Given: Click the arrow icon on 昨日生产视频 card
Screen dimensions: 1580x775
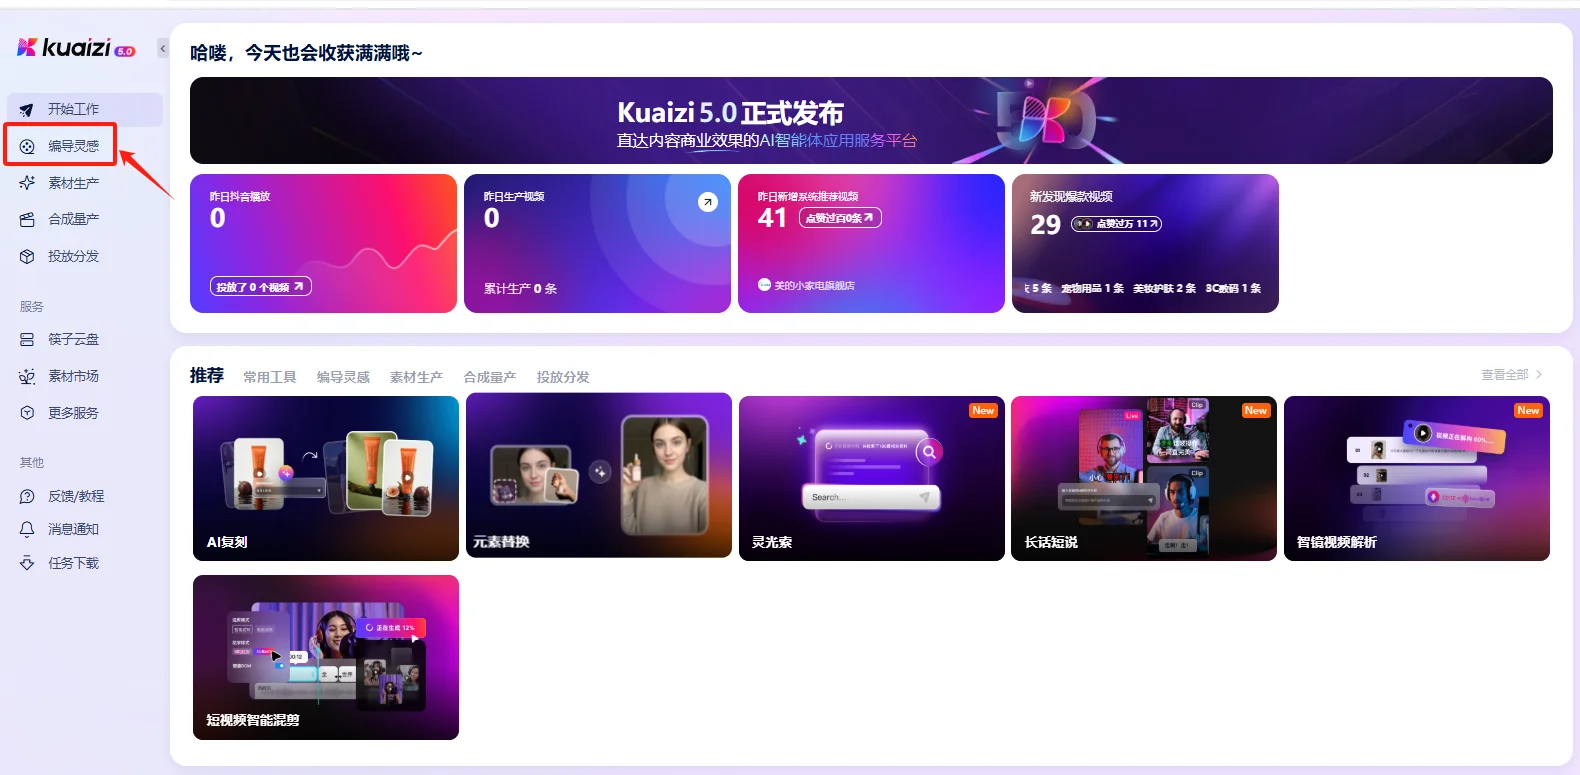Looking at the screenshot, I should pyautogui.click(x=707, y=202).
